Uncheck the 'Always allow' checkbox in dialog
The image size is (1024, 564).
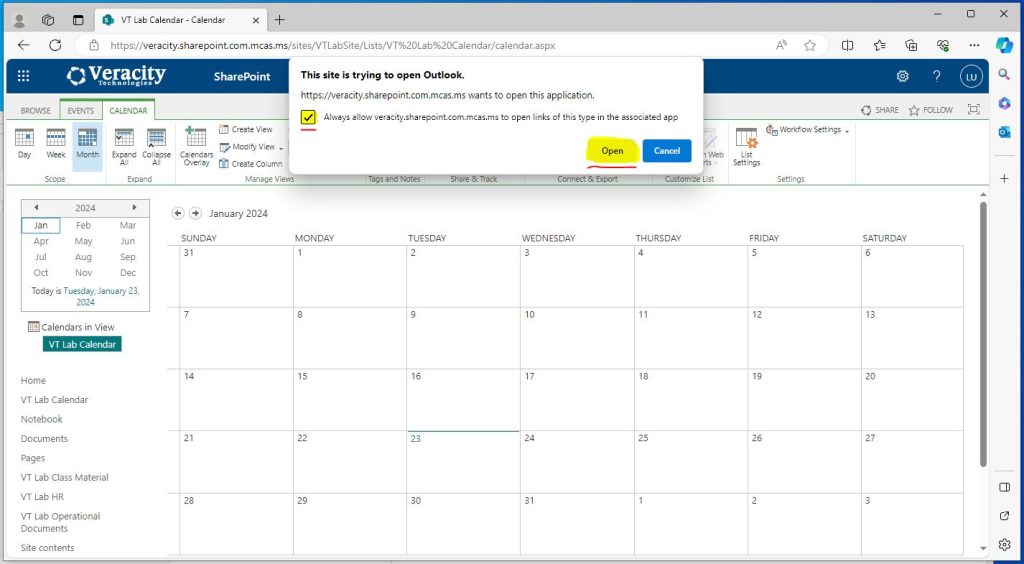pos(308,117)
